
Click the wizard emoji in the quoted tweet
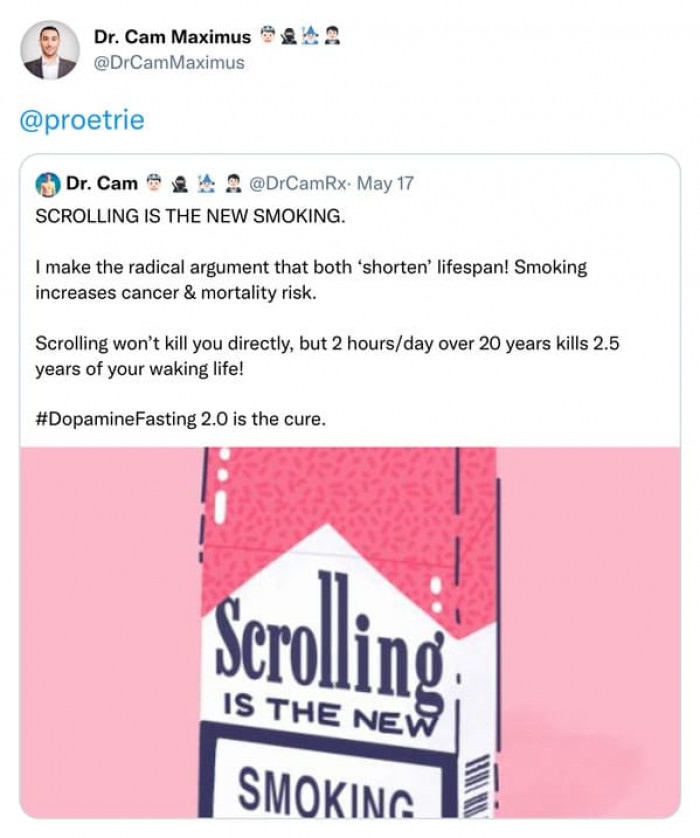206,184
